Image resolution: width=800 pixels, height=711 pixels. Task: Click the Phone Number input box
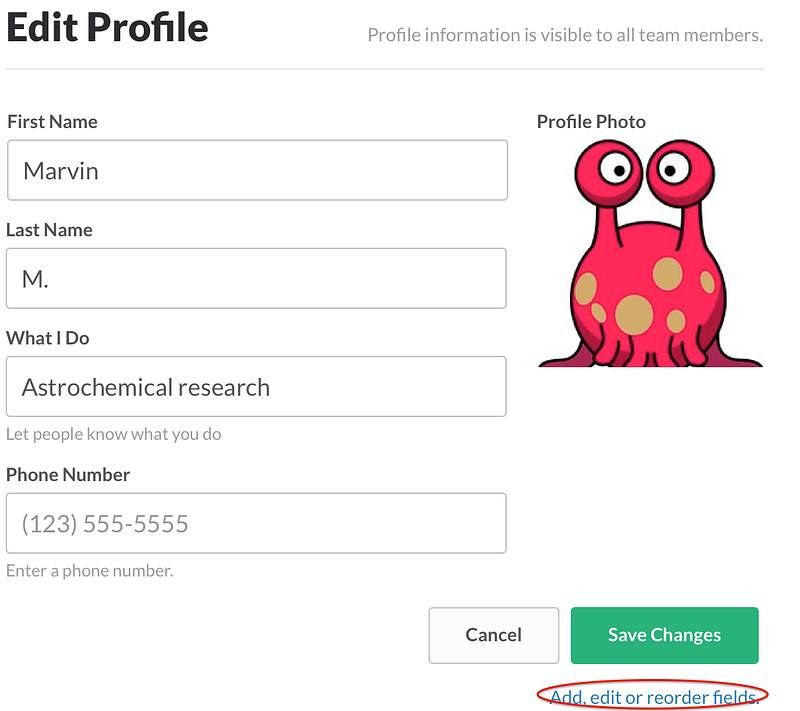pos(256,523)
